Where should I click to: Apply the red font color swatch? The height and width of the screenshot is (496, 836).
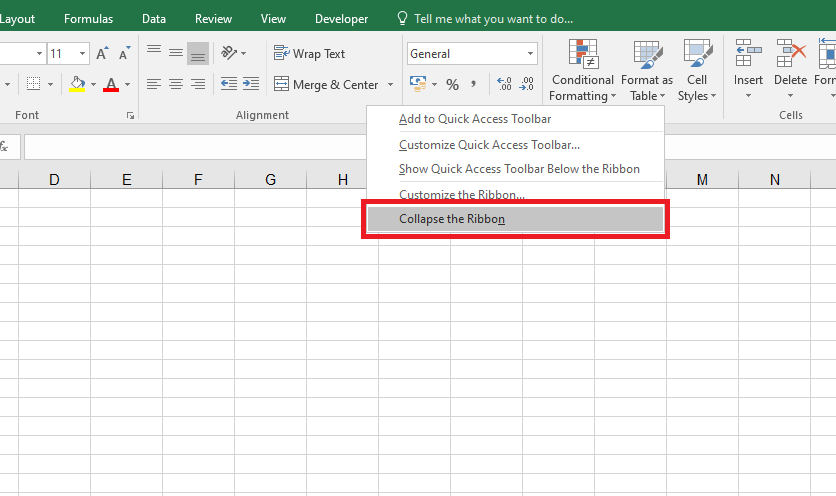click(x=111, y=85)
